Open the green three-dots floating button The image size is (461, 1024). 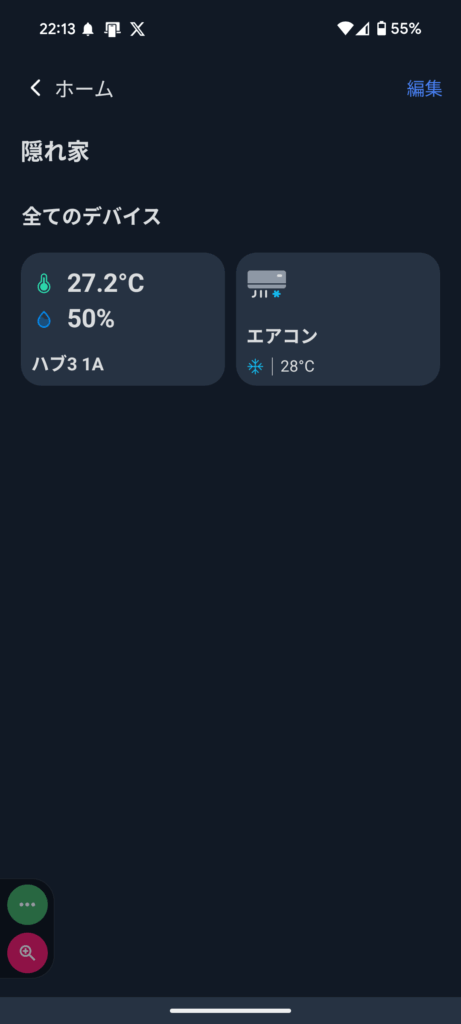(27, 904)
